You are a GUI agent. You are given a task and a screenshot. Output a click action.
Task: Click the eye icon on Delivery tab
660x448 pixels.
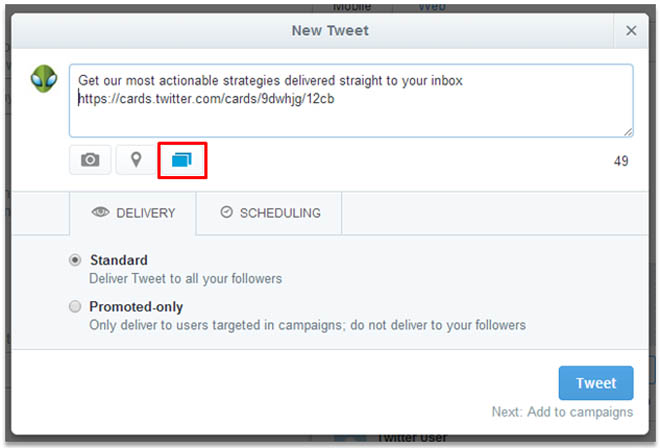pyautogui.click(x=101, y=212)
